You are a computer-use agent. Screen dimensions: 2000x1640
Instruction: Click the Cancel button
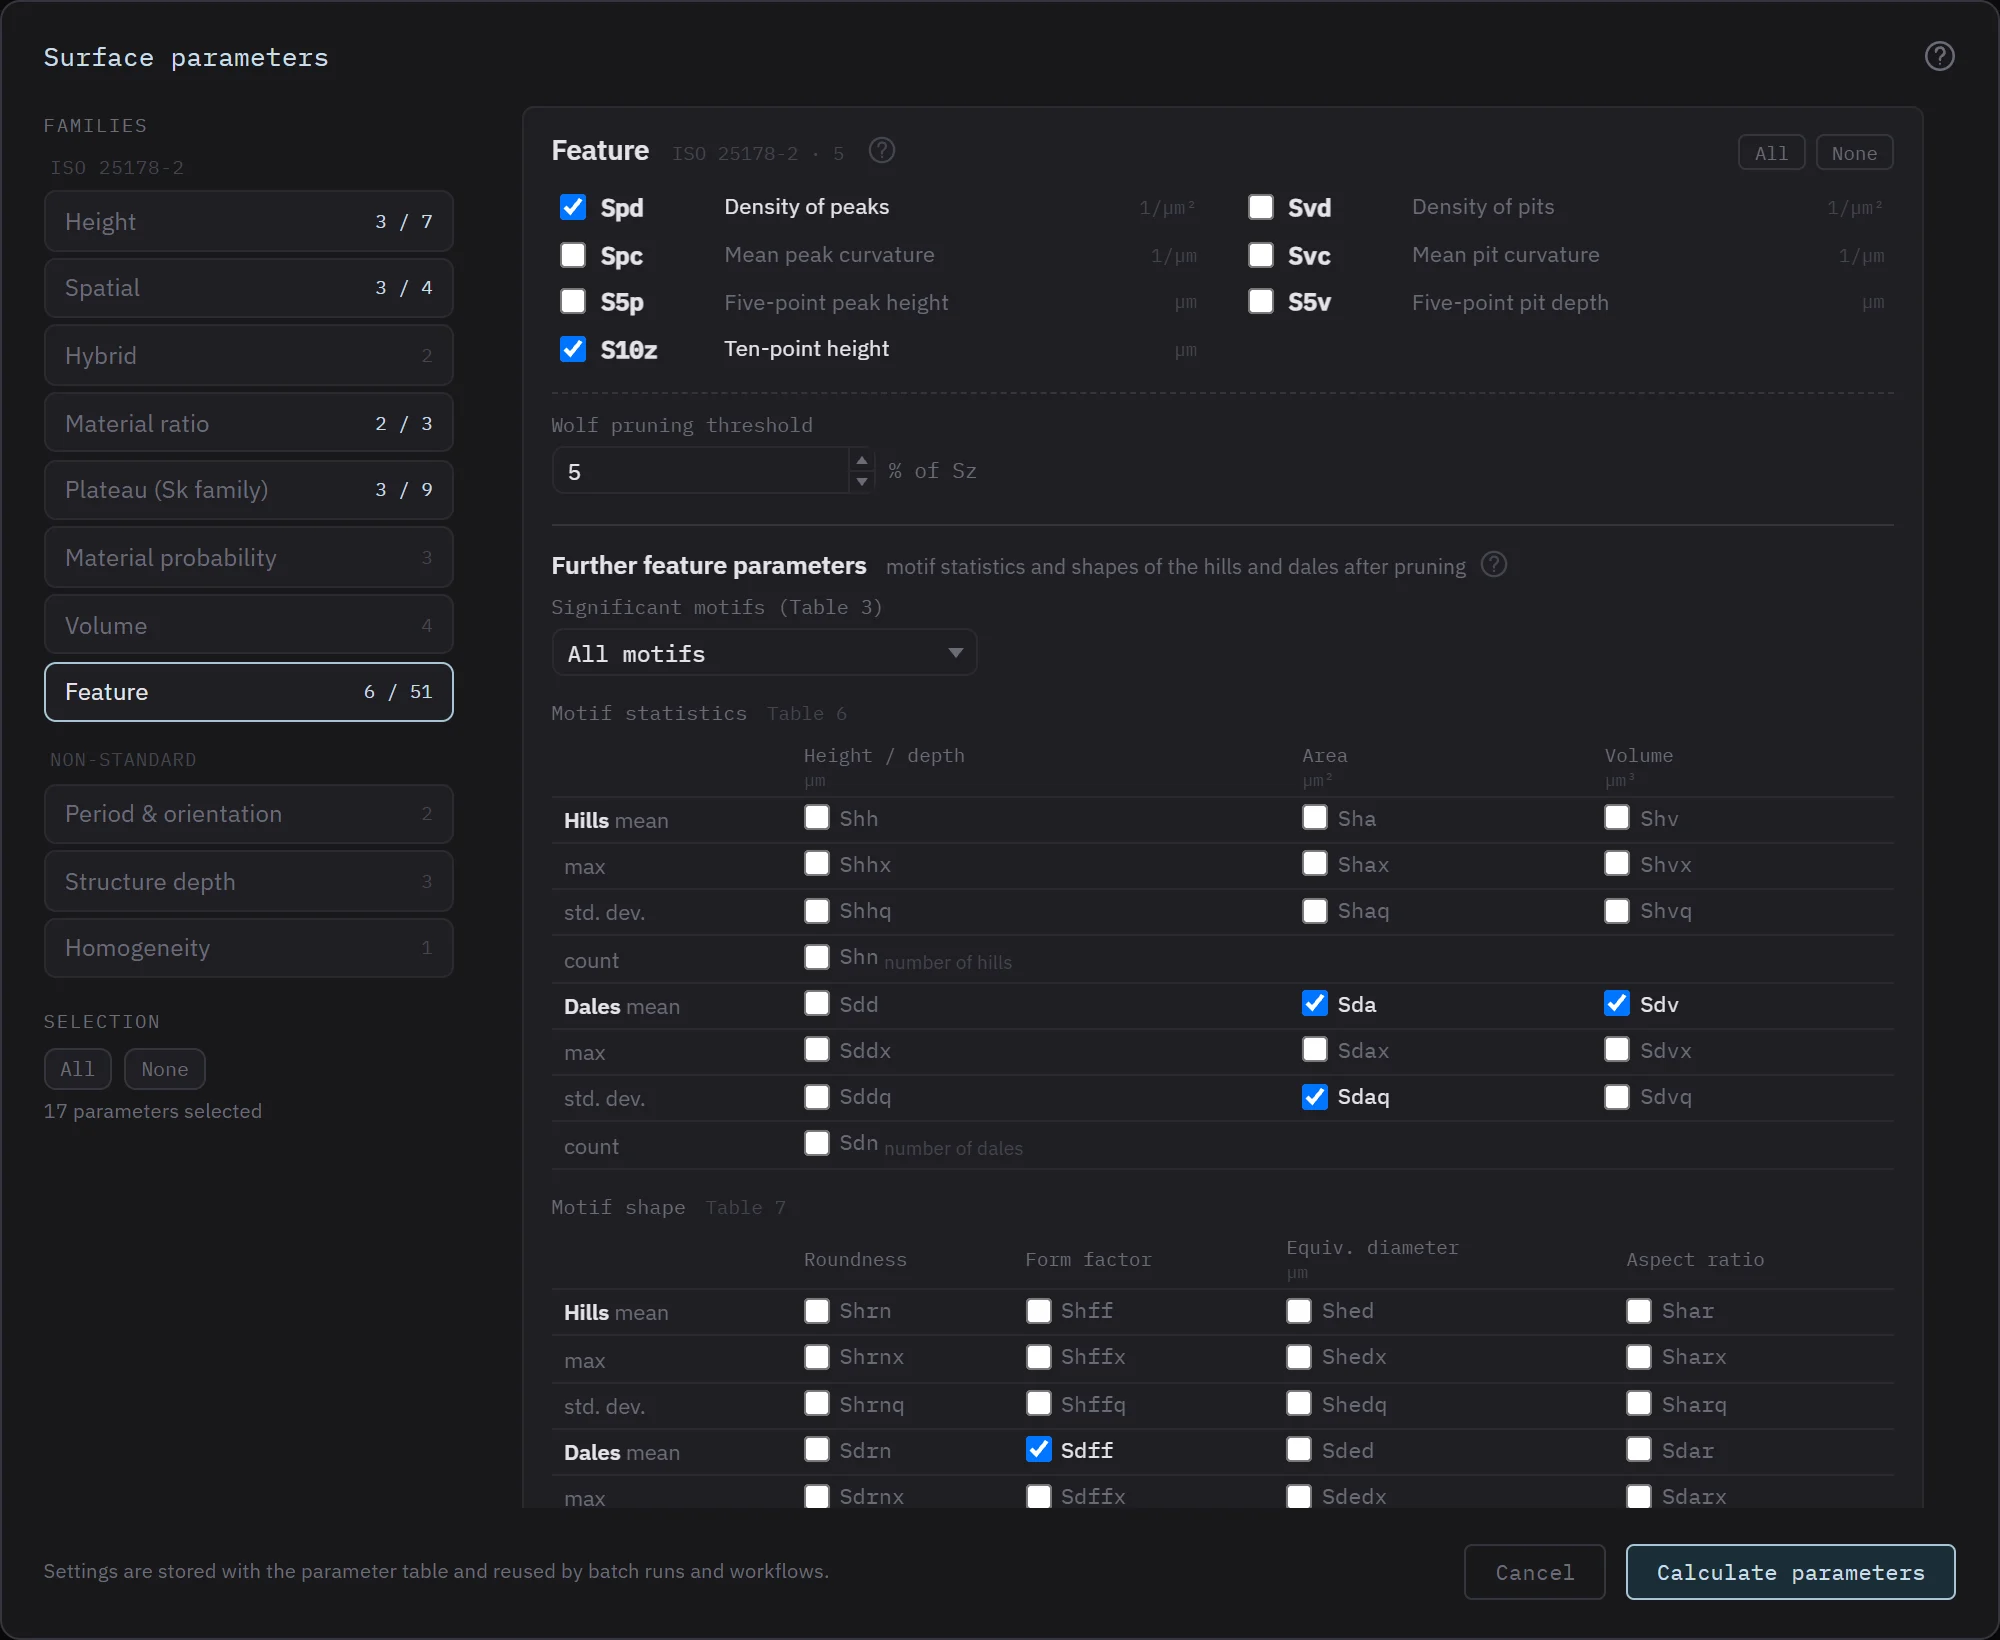click(1534, 1572)
